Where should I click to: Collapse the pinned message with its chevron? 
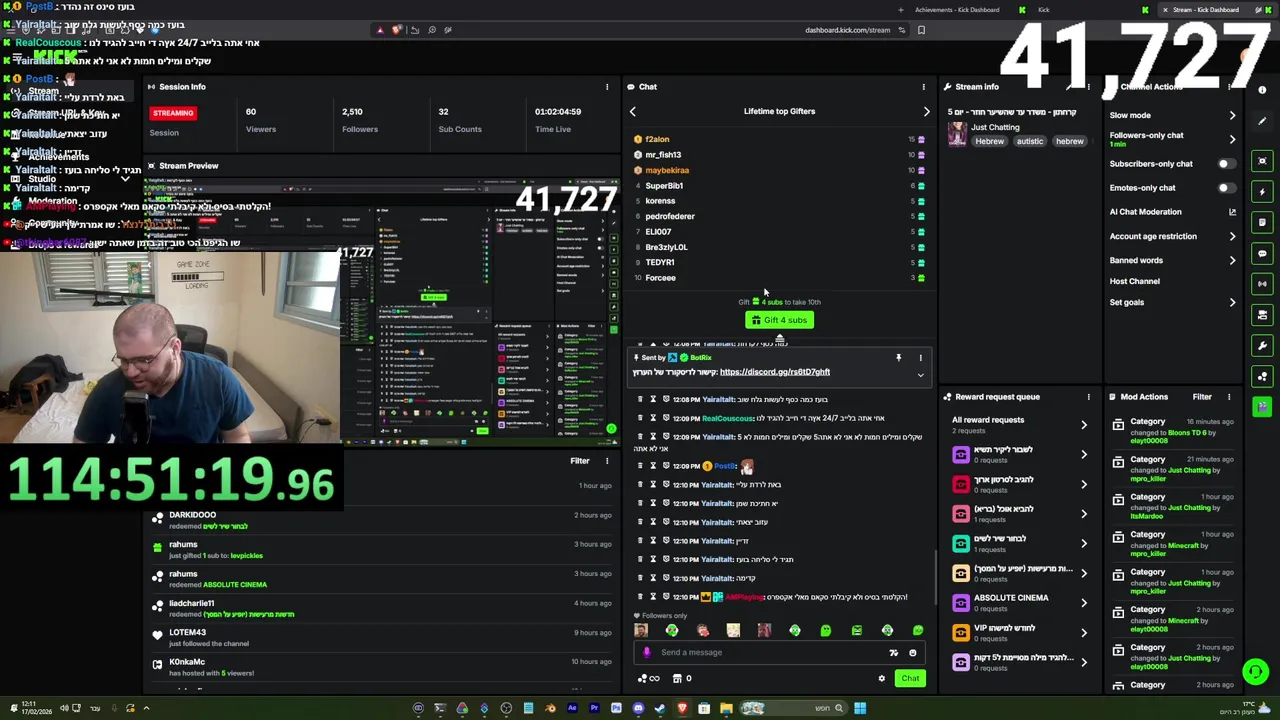point(920,375)
